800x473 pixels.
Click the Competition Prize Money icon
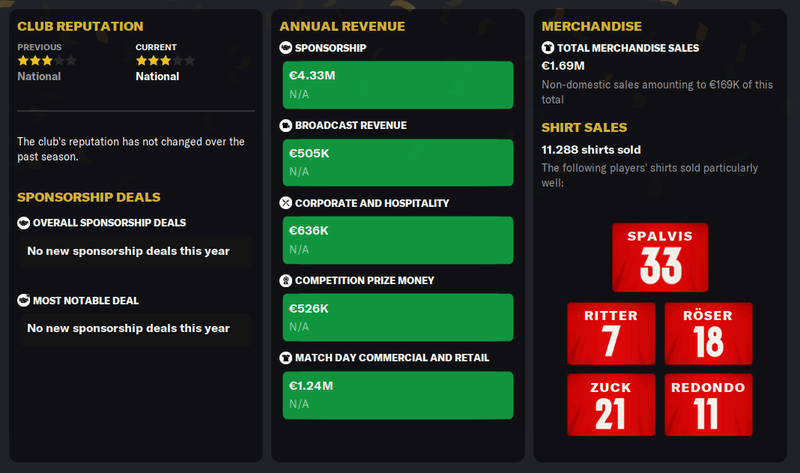click(x=286, y=281)
